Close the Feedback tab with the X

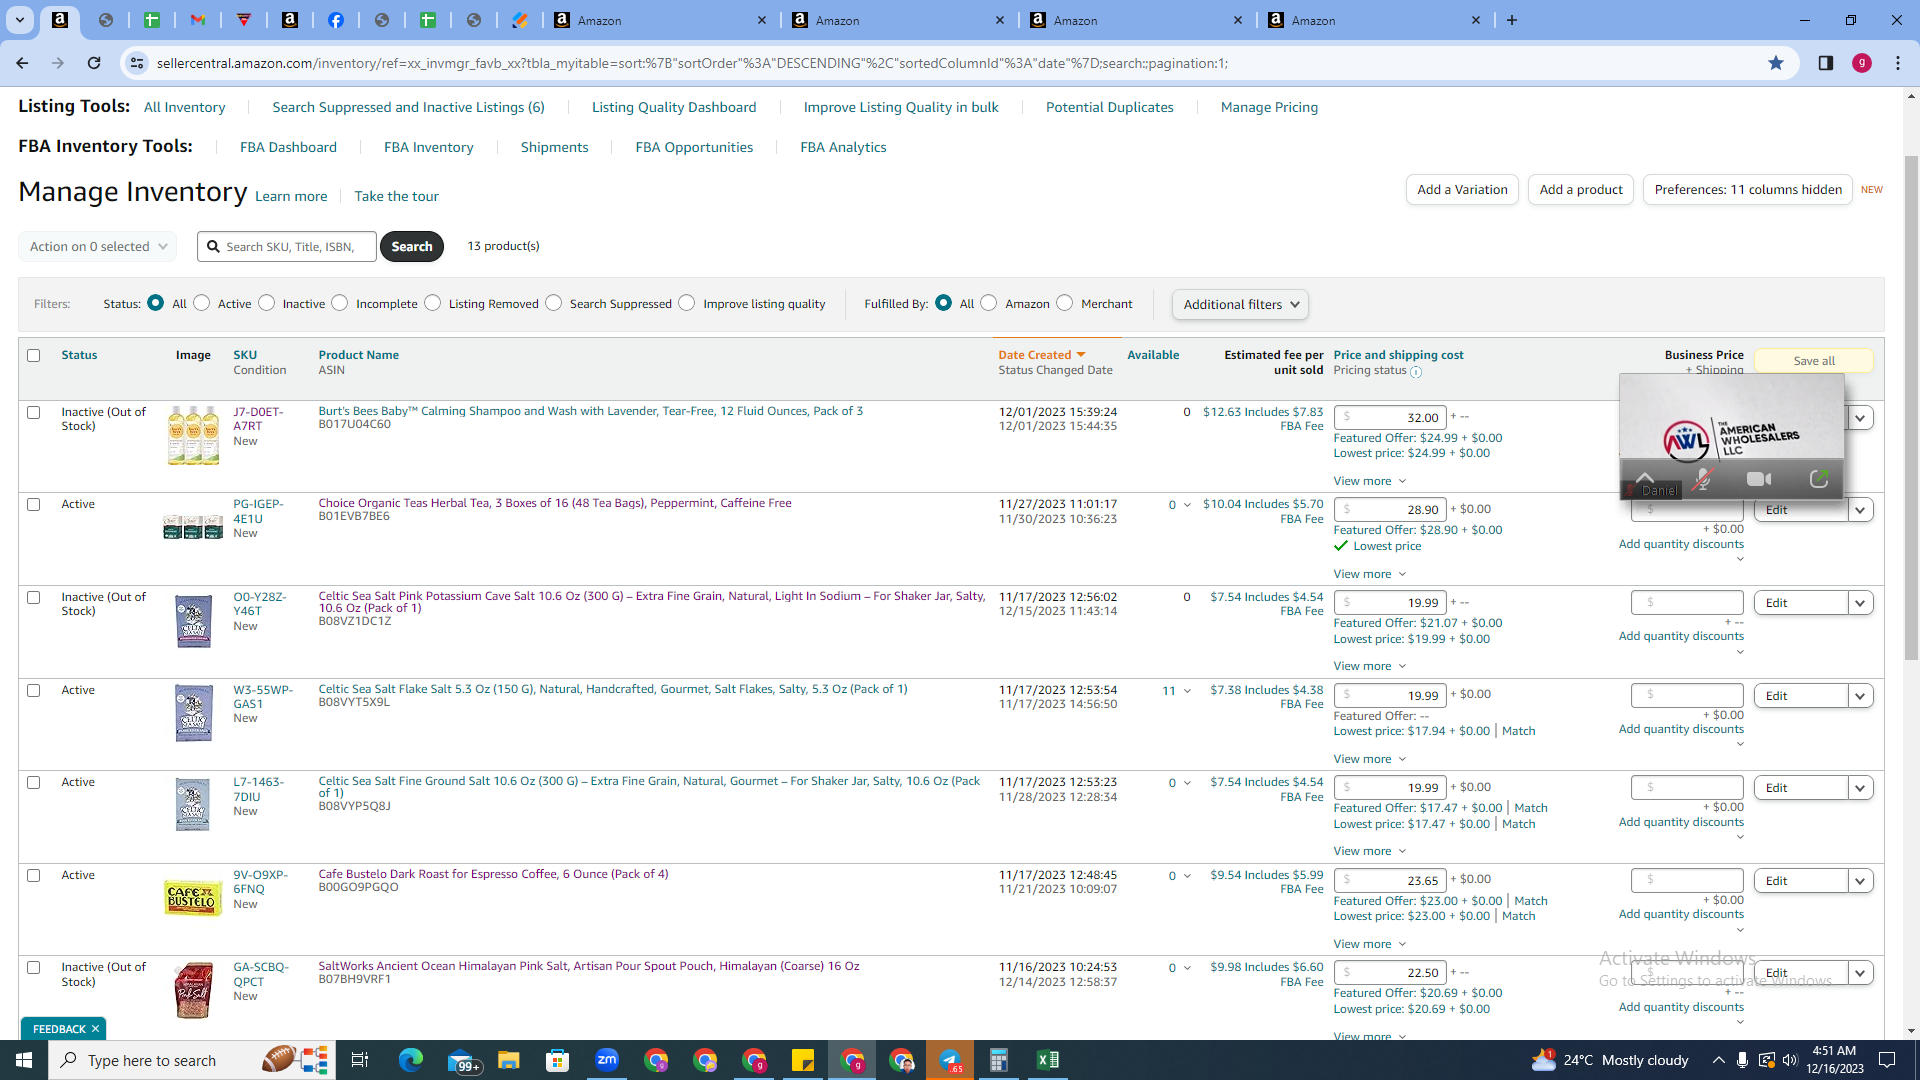tap(96, 1029)
